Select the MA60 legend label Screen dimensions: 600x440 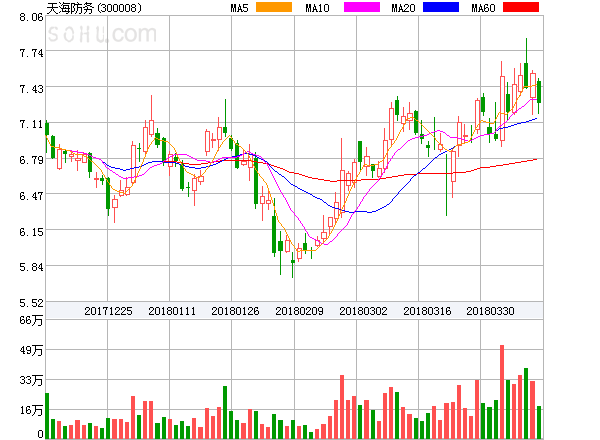[483, 8]
